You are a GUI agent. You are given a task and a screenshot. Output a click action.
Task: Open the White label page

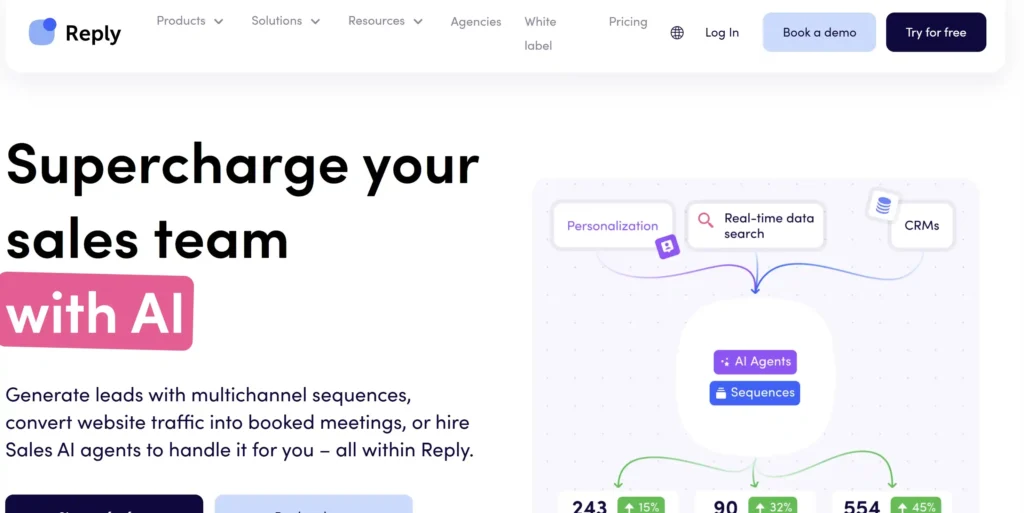[540, 33]
